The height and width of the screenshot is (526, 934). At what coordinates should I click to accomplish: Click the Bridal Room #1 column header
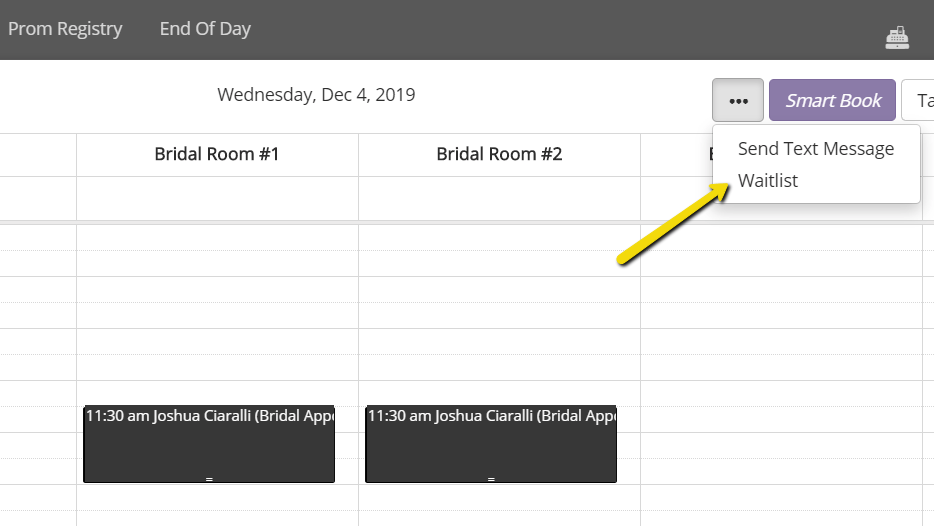(x=217, y=154)
